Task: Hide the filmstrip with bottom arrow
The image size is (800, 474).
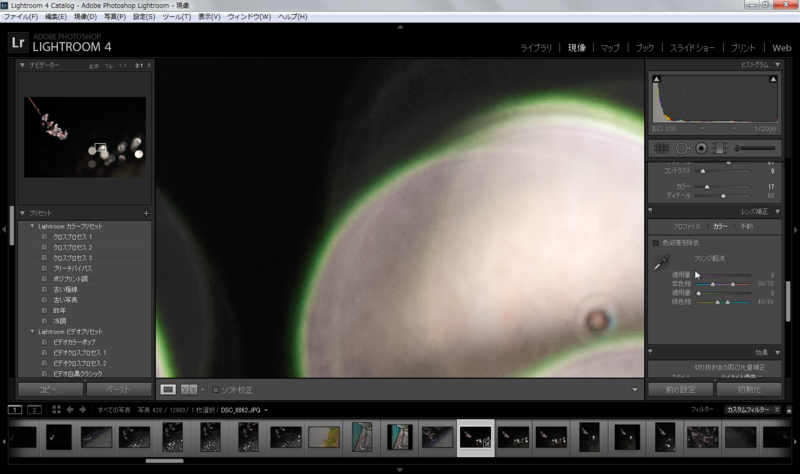Action: coord(400,469)
